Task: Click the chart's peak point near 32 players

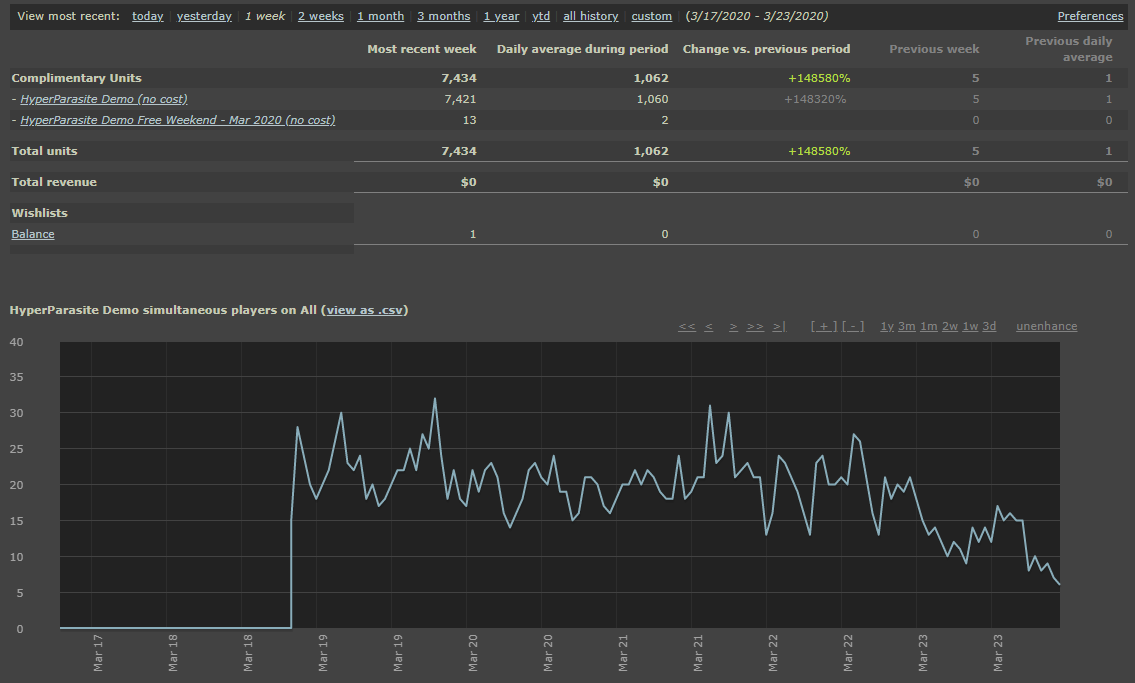Action: tap(435, 399)
